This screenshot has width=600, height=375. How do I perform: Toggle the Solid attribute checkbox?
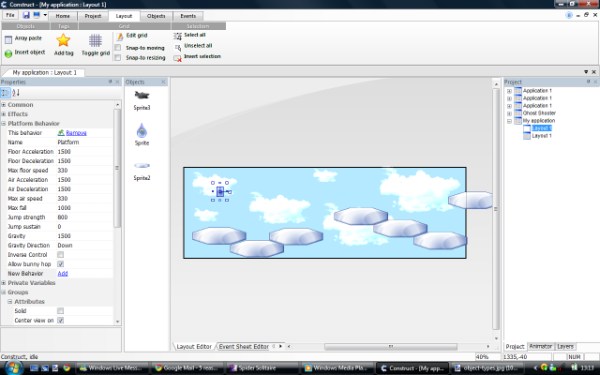click(60, 311)
